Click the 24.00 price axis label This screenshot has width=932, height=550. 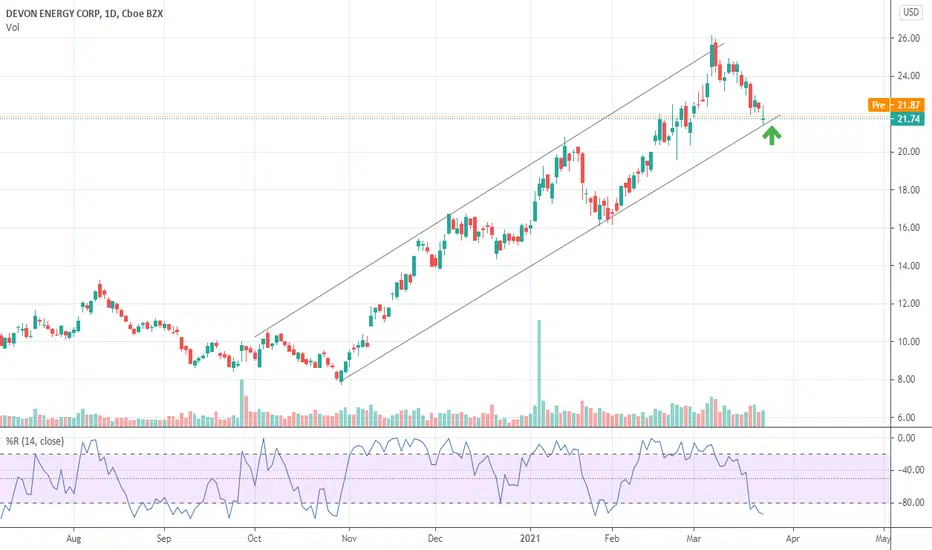[908, 76]
